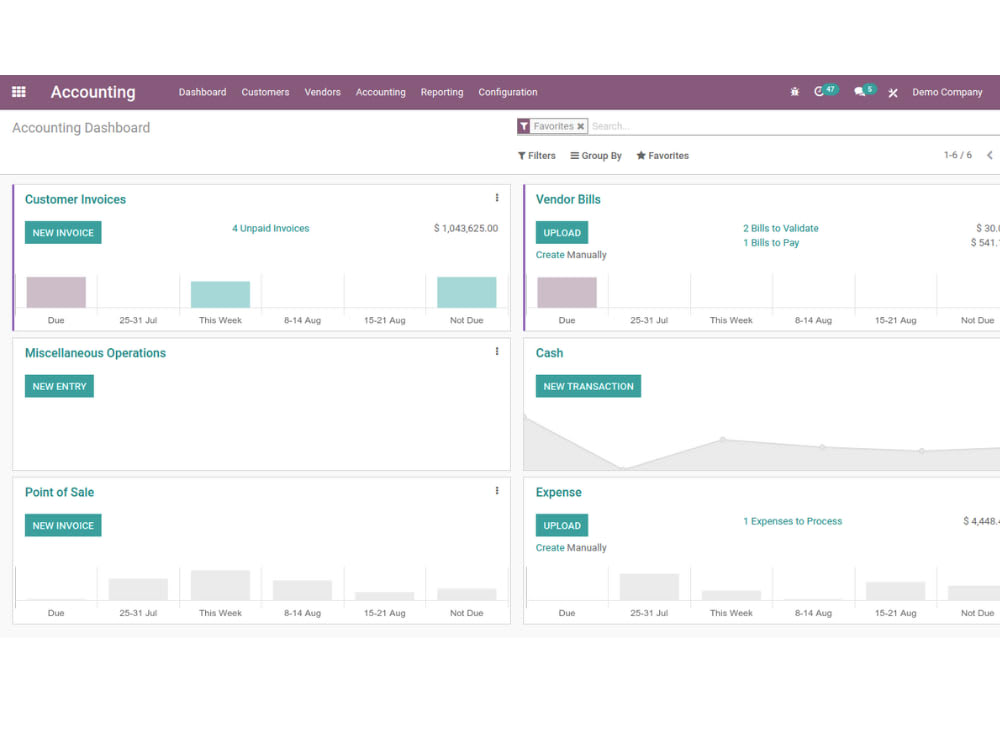Open activities clock icon with 47 badge
The width and height of the screenshot is (1000, 750).
coord(825,91)
